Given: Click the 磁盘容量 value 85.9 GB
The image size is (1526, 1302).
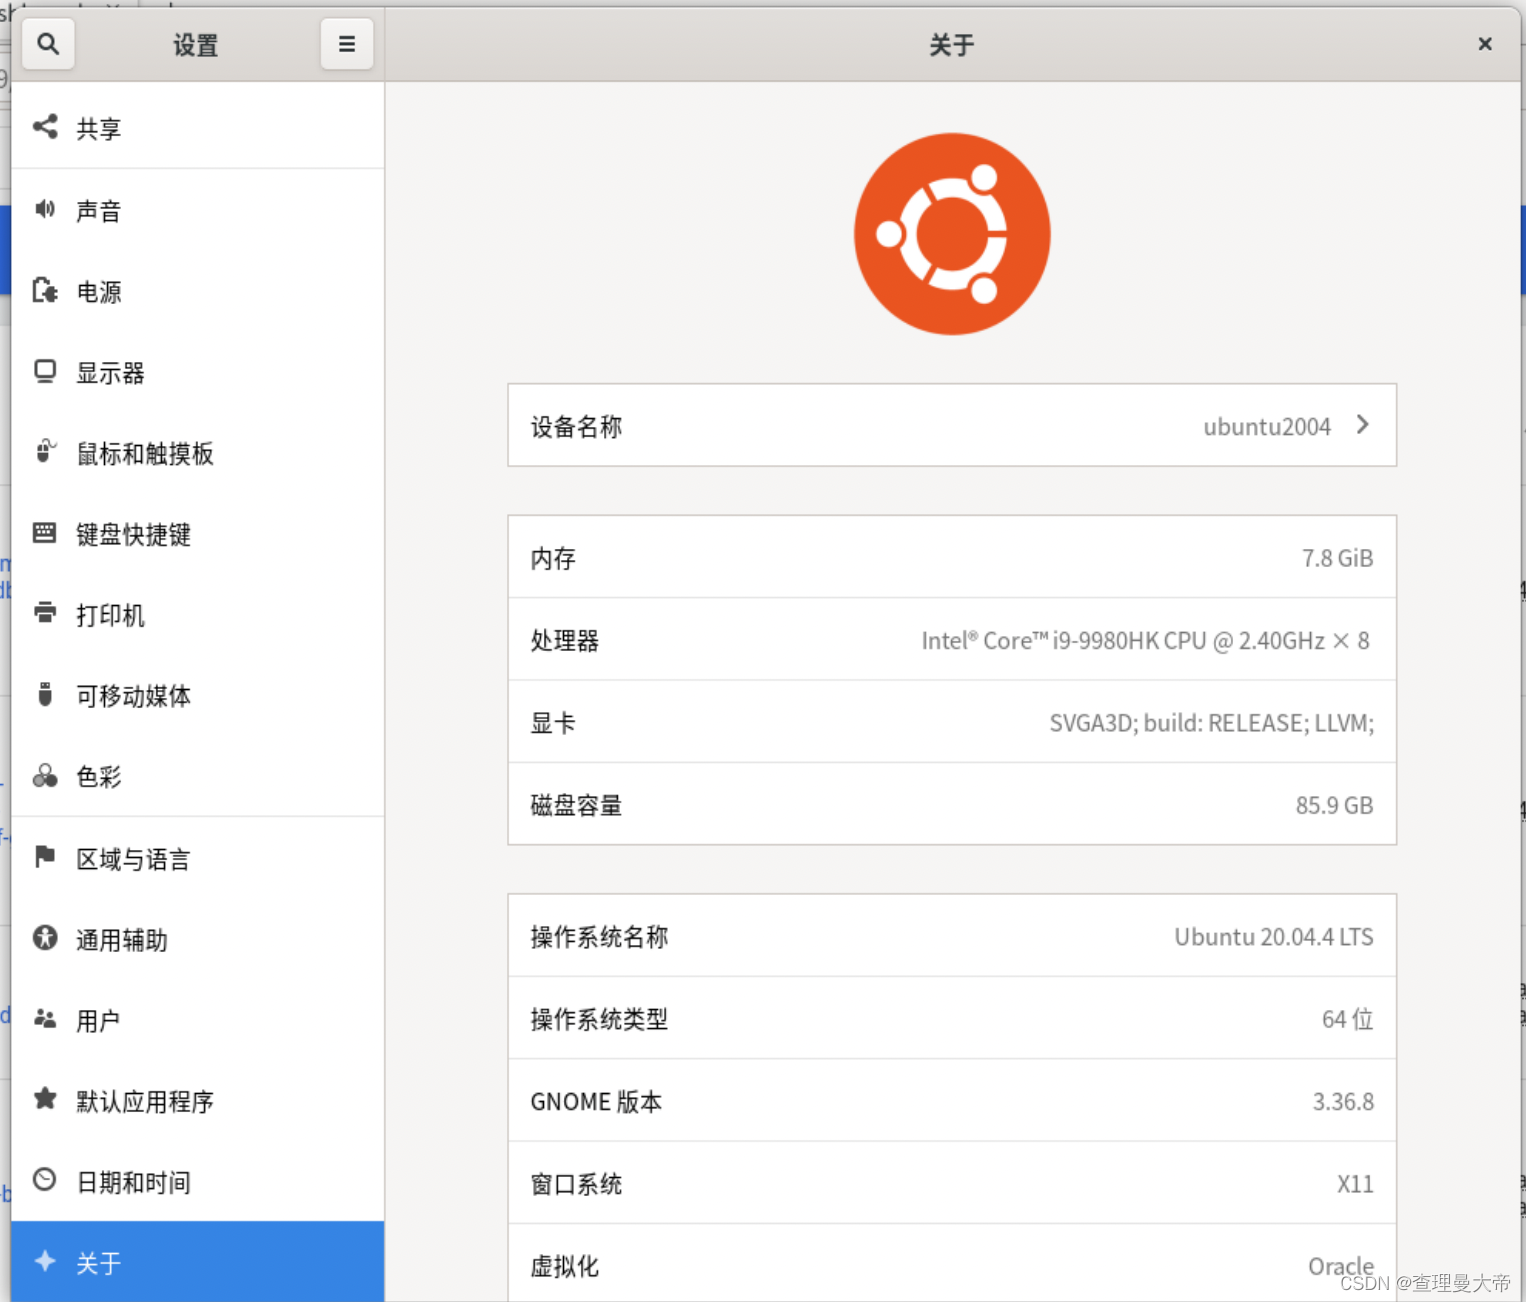Looking at the screenshot, I should coord(1334,805).
